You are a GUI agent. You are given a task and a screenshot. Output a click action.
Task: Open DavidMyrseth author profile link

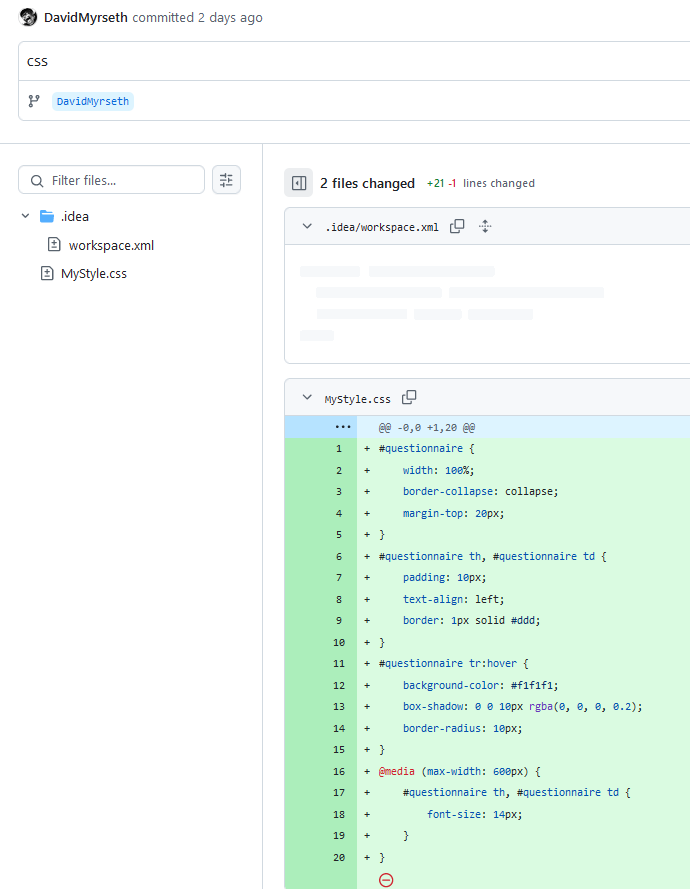[86, 18]
